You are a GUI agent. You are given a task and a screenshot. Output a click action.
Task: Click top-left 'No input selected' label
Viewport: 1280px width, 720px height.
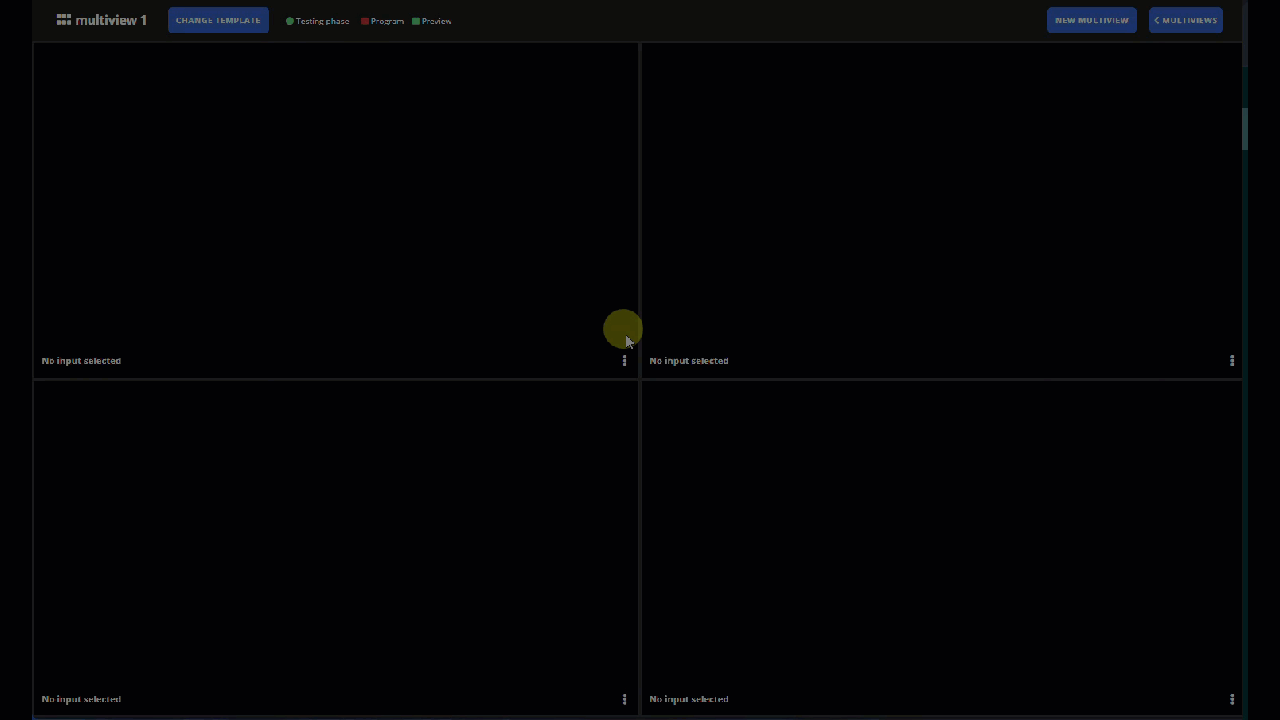pos(81,361)
